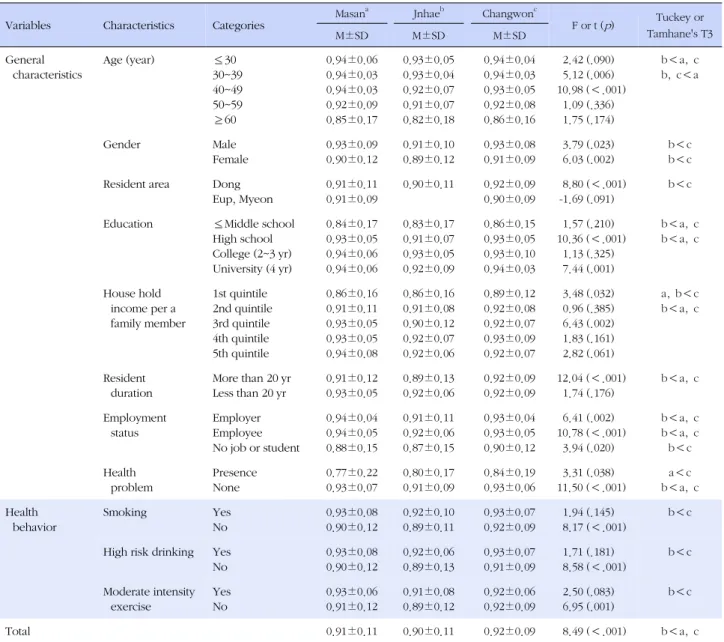Viewport: 724px width, 642px height.
Task: Select the Changwon column header
Action: tap(509, 14)
